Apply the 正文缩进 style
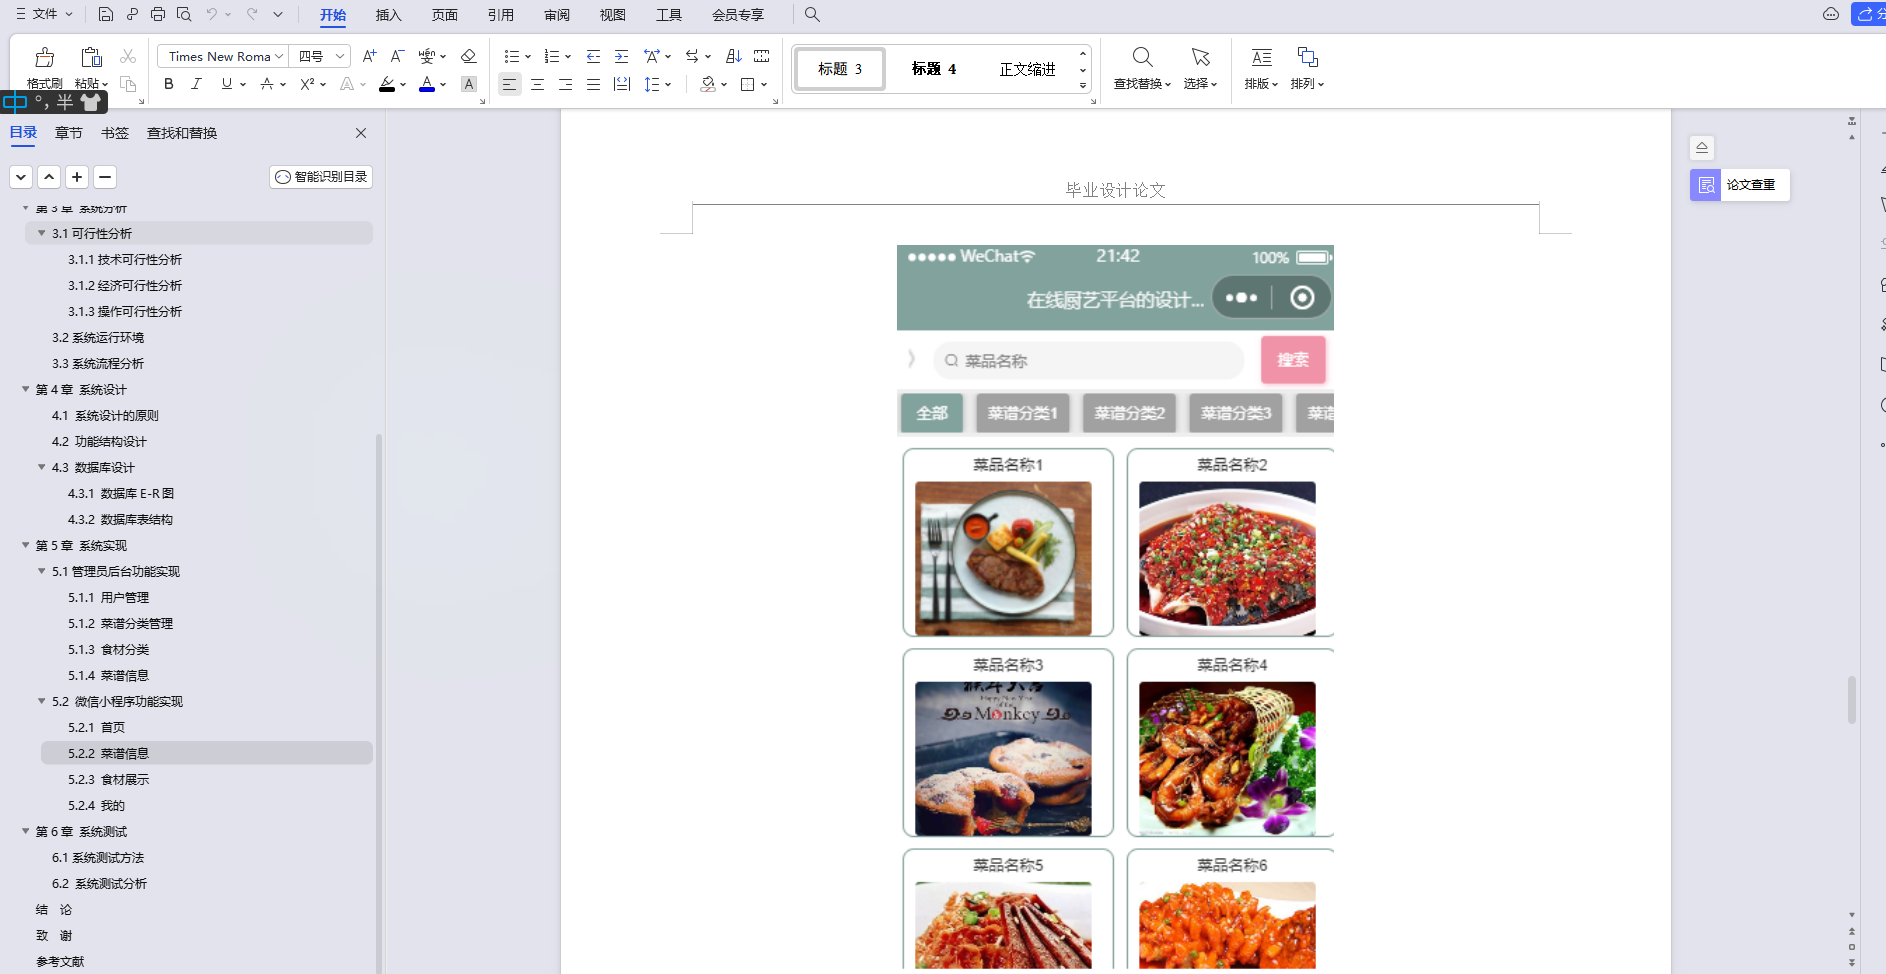 click(1027, 69)
